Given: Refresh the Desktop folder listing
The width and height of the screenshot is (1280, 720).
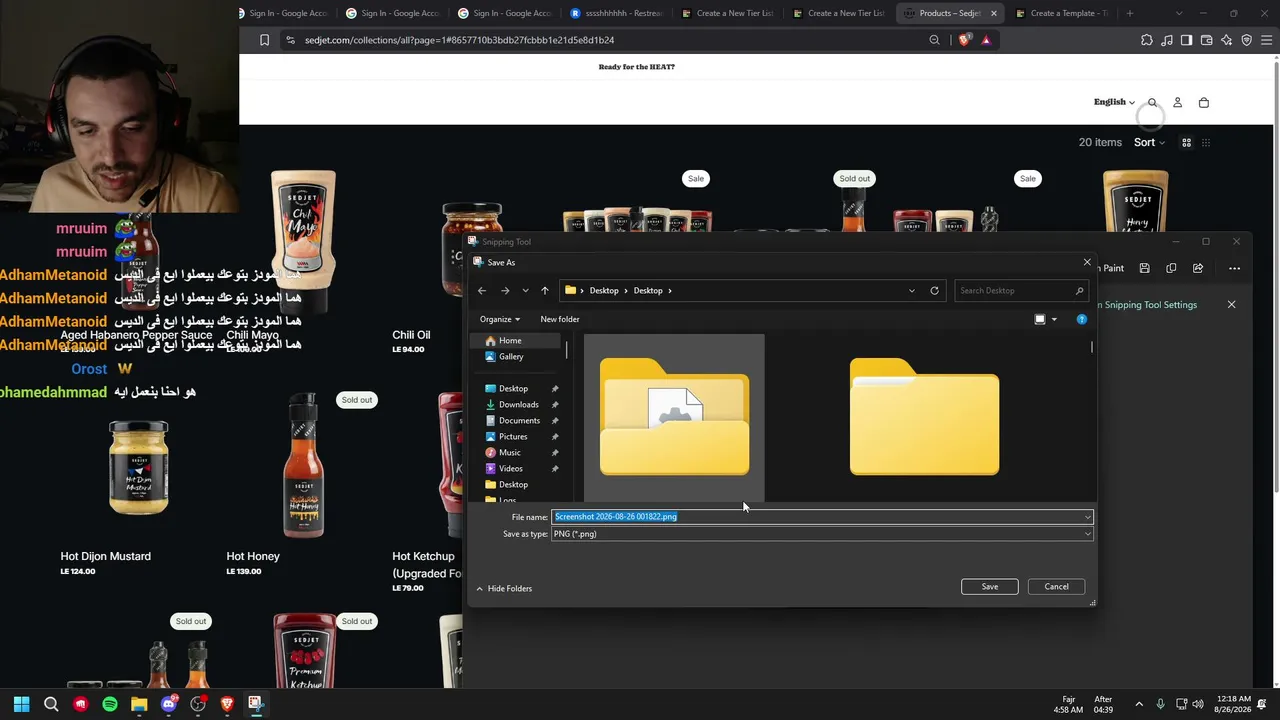Looking at the screenshot, I should coord(935,291).
